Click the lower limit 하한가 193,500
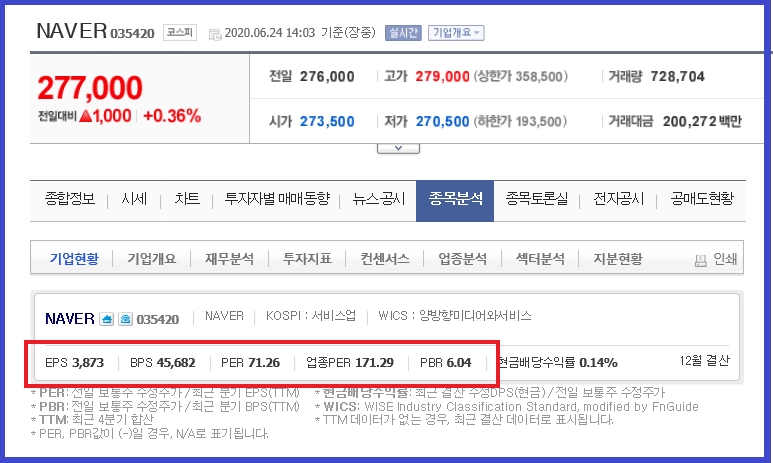Screen dimensions: 773x463 click(520, 121)
